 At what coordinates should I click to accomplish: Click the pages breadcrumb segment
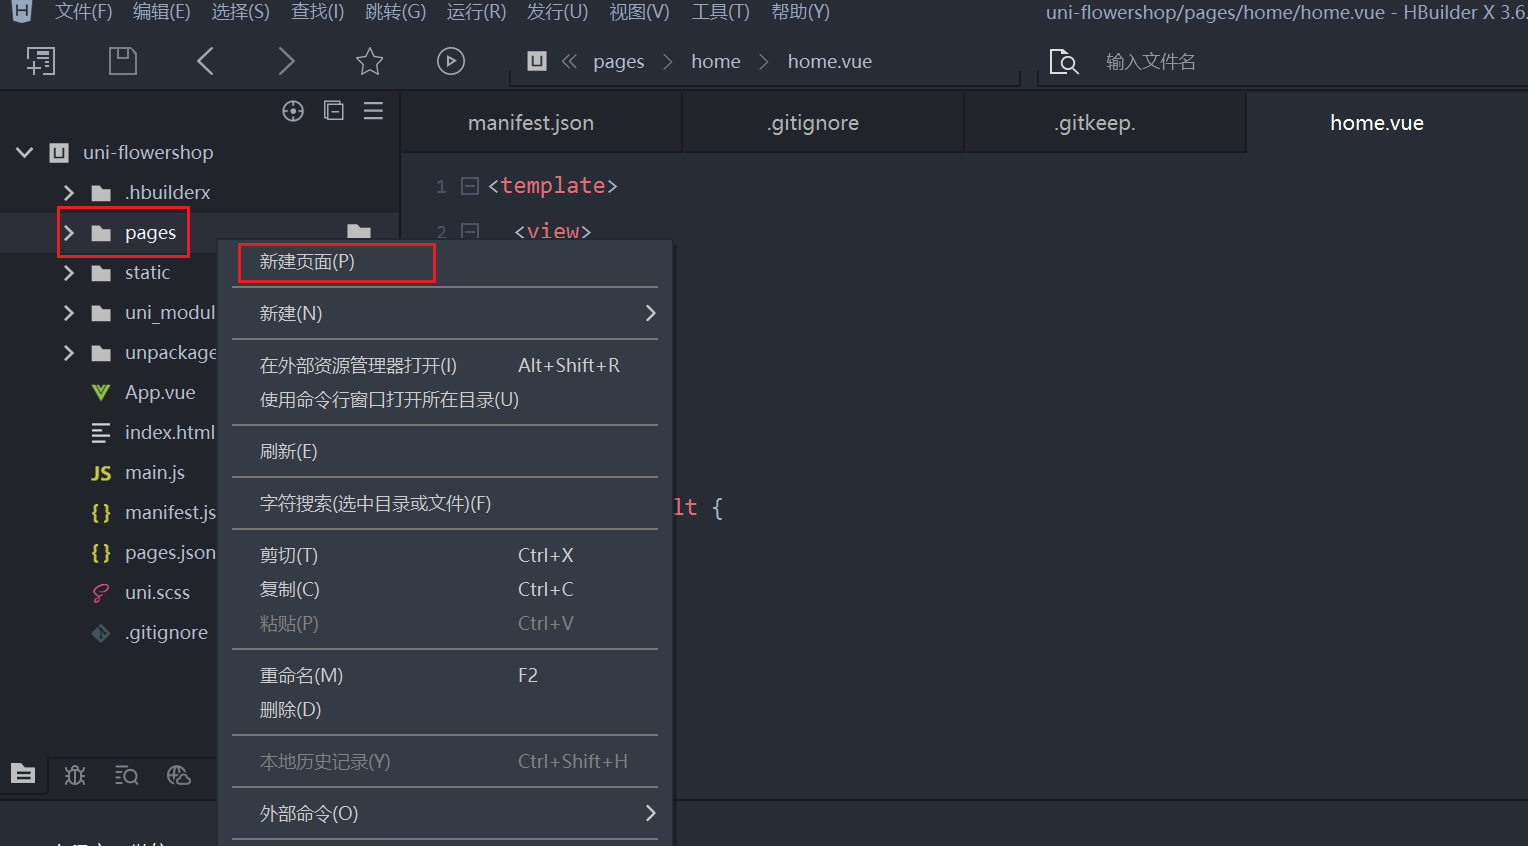pos(619,62)
